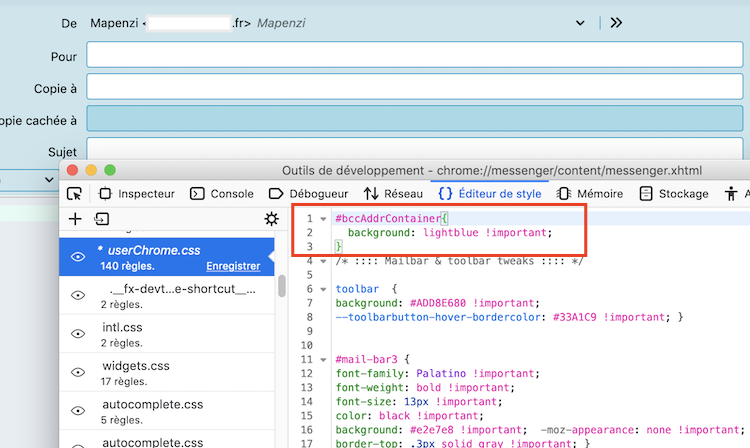Click the import style sheet icon
The width and height of the screenshot is (750, 448).
(101, 219)
